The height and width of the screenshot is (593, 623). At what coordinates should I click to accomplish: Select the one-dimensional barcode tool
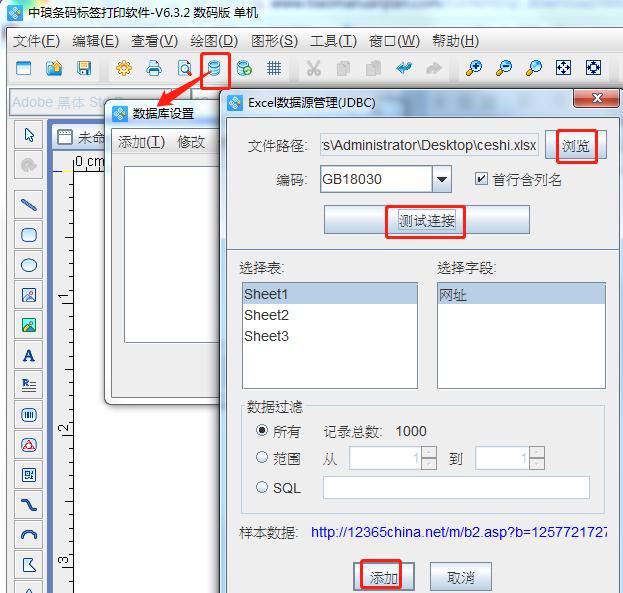click(x=29, y=415)
